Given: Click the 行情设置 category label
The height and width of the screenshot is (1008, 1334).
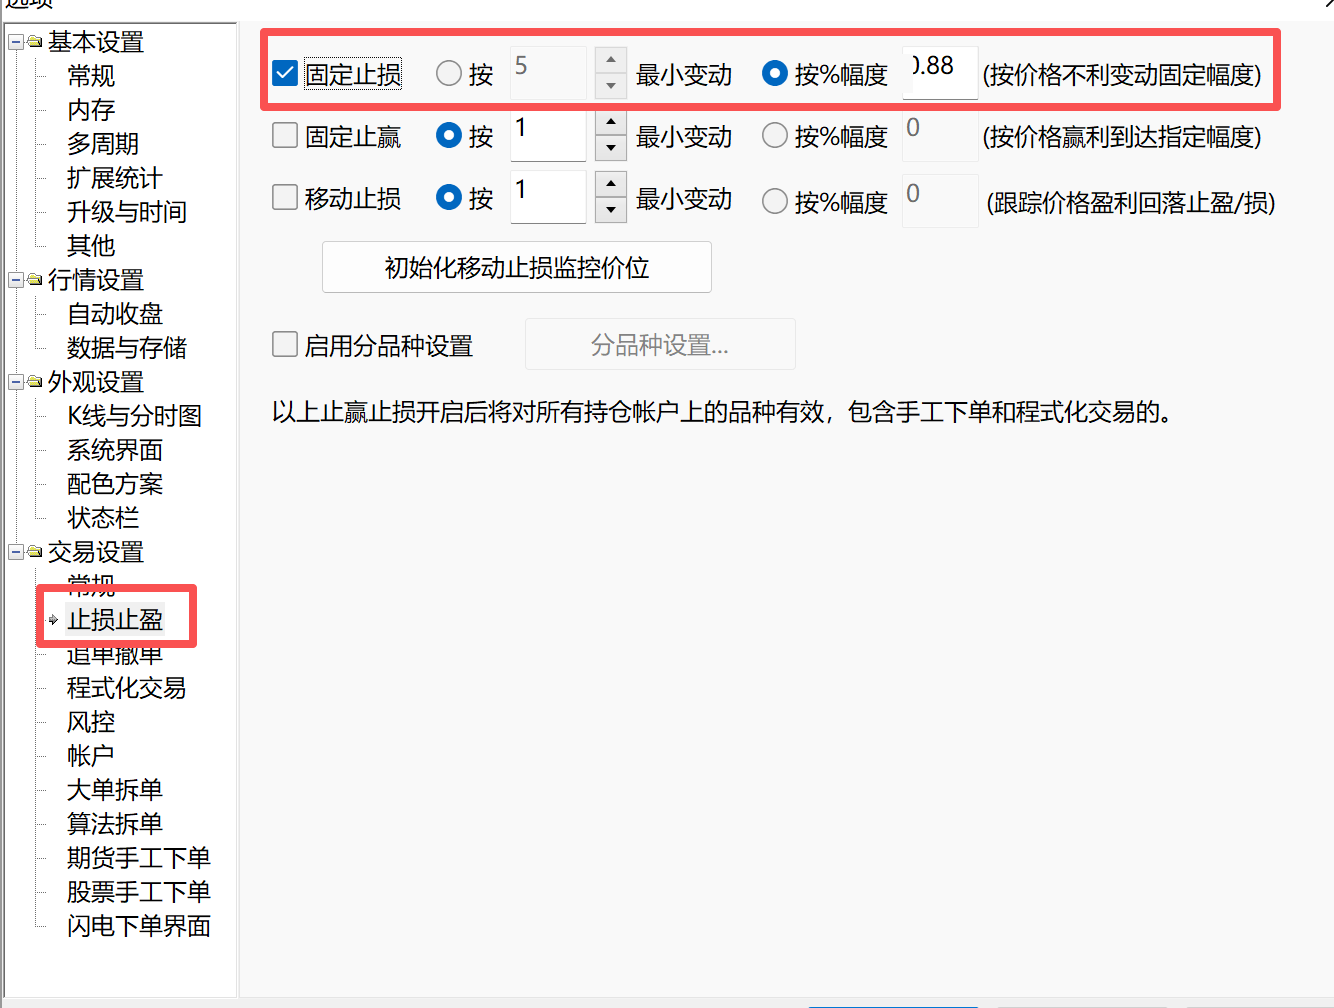Looking at the screenshot, I should click(96, 280).
